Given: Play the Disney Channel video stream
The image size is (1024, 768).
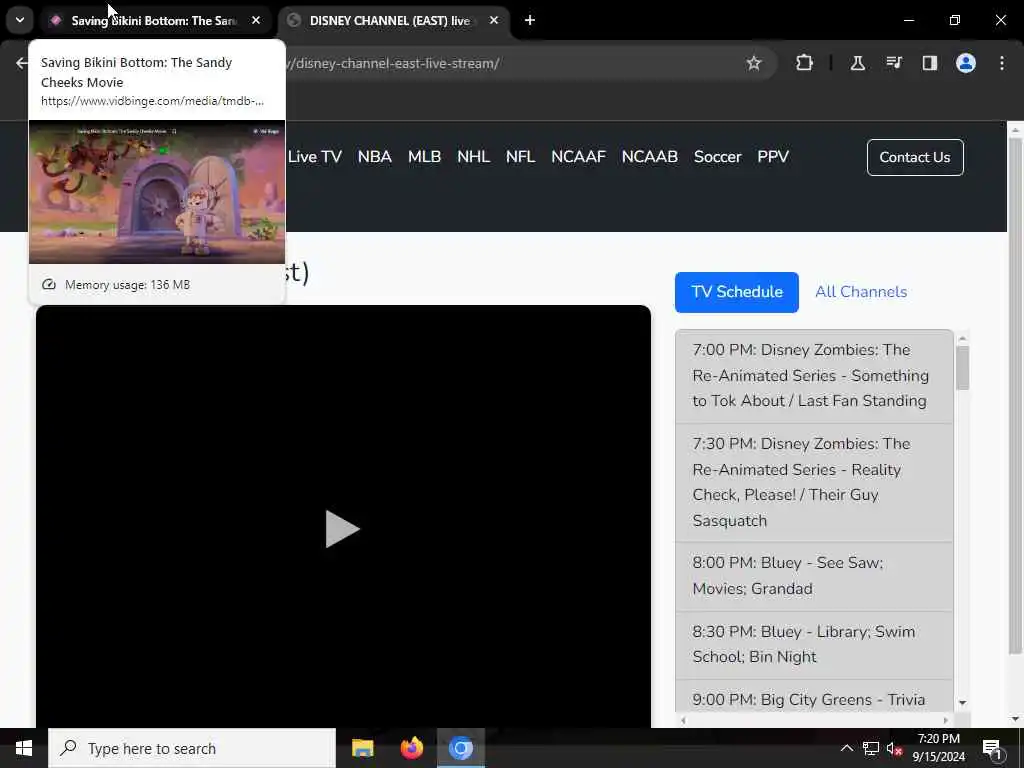Looking at the screenshot, I should [342, 529].
